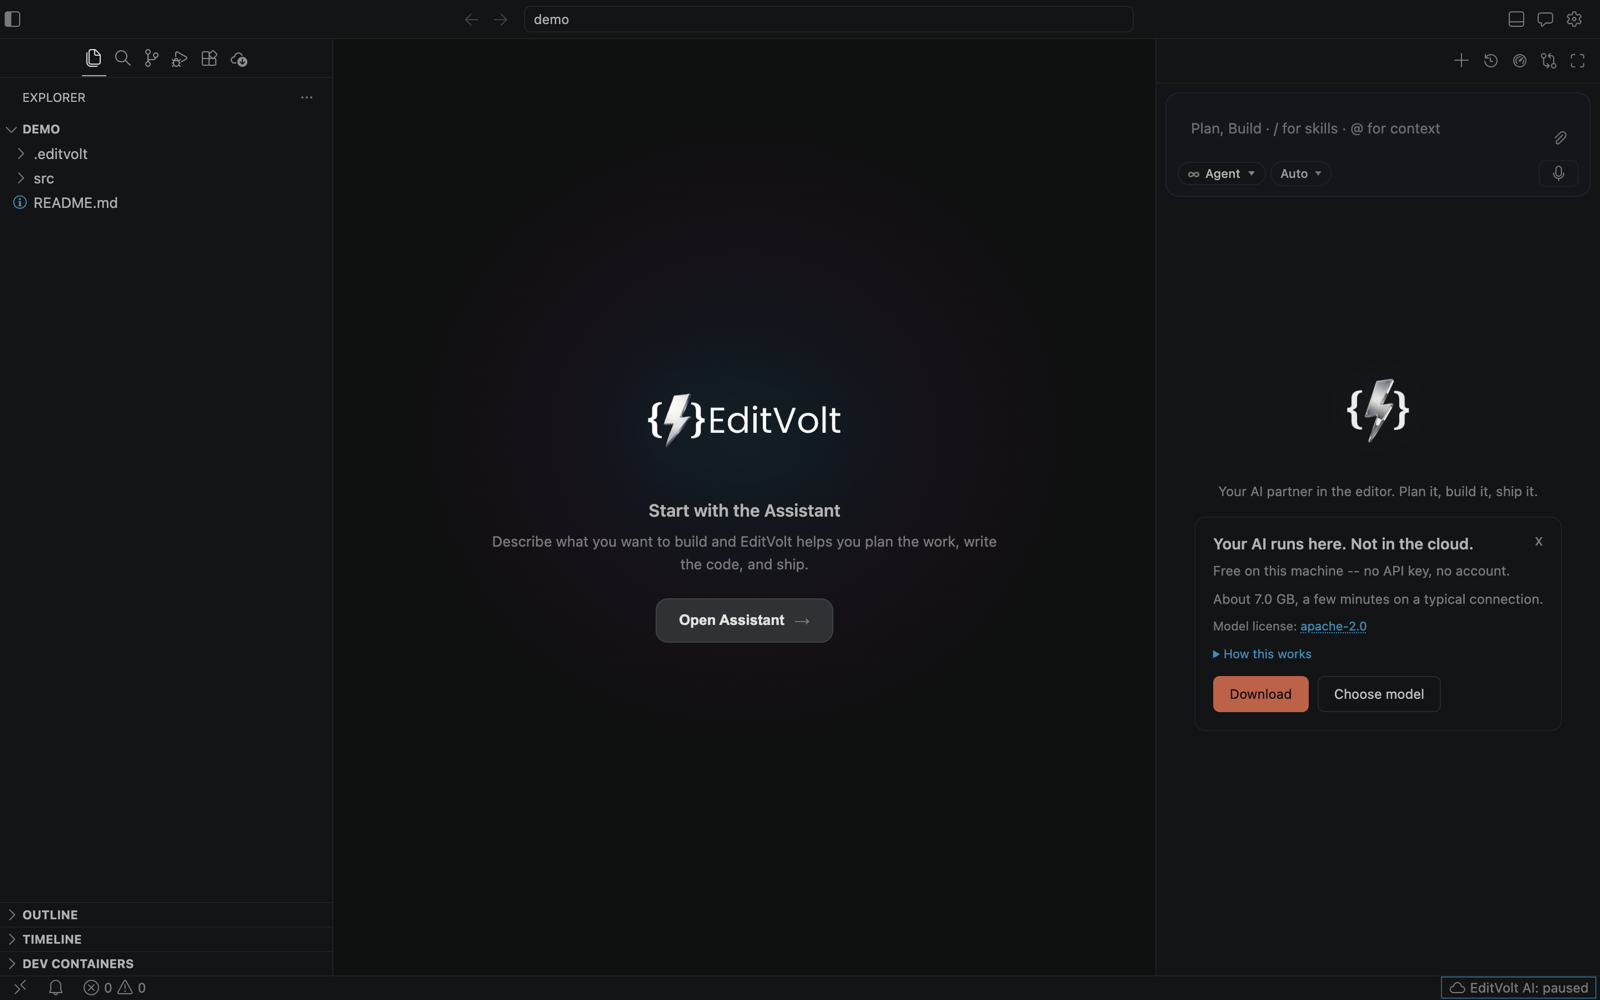Collapse the DEMO folder section

tap(166, 129)
